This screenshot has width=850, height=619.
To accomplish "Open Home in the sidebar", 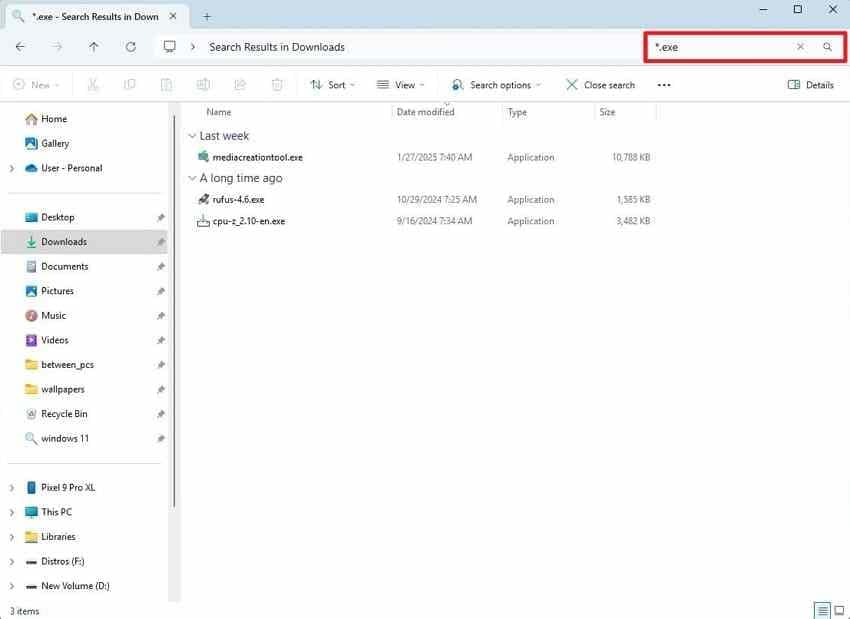I will pyautogui.click(x=54, y=119).
